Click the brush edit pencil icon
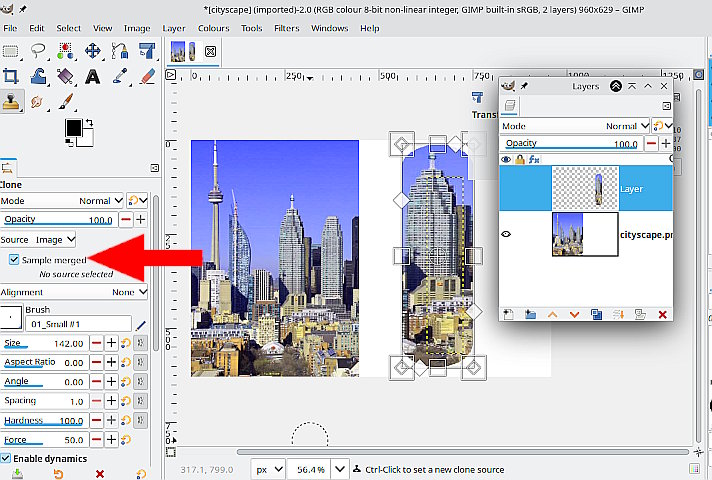This screenshot has height=480, width=712. (141, 325)
